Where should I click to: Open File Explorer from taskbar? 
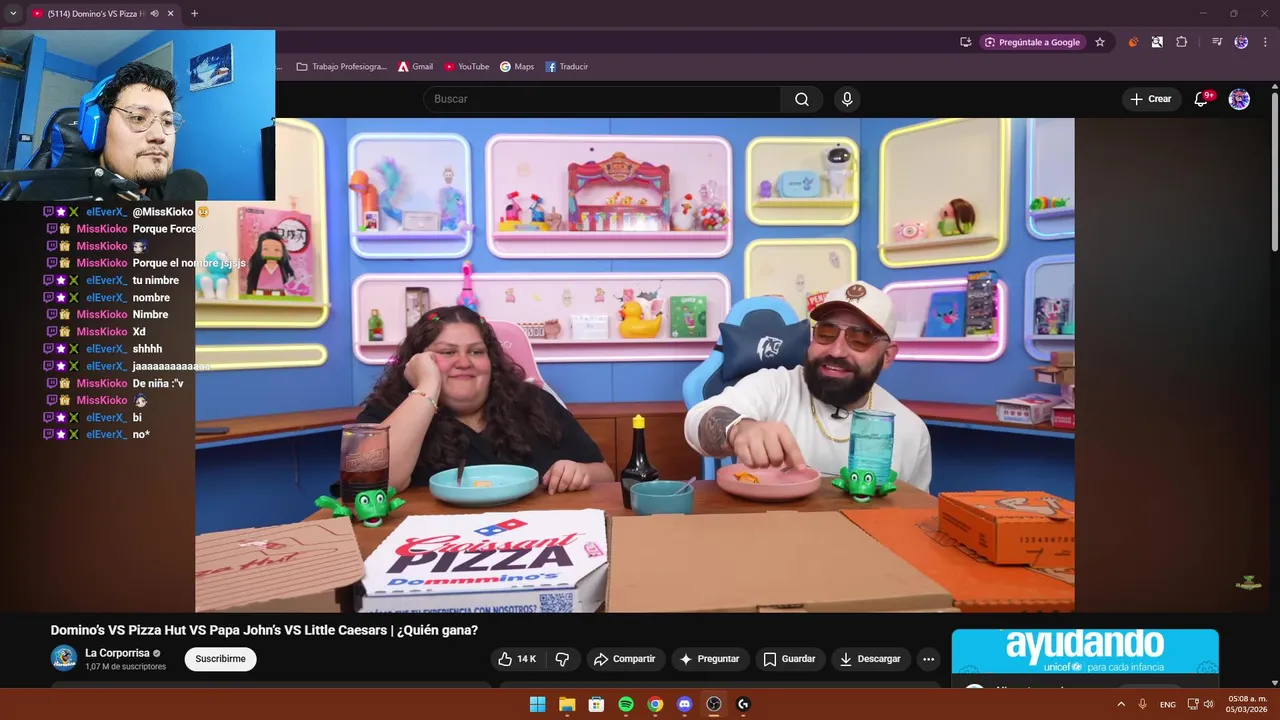tap(566, 704)
